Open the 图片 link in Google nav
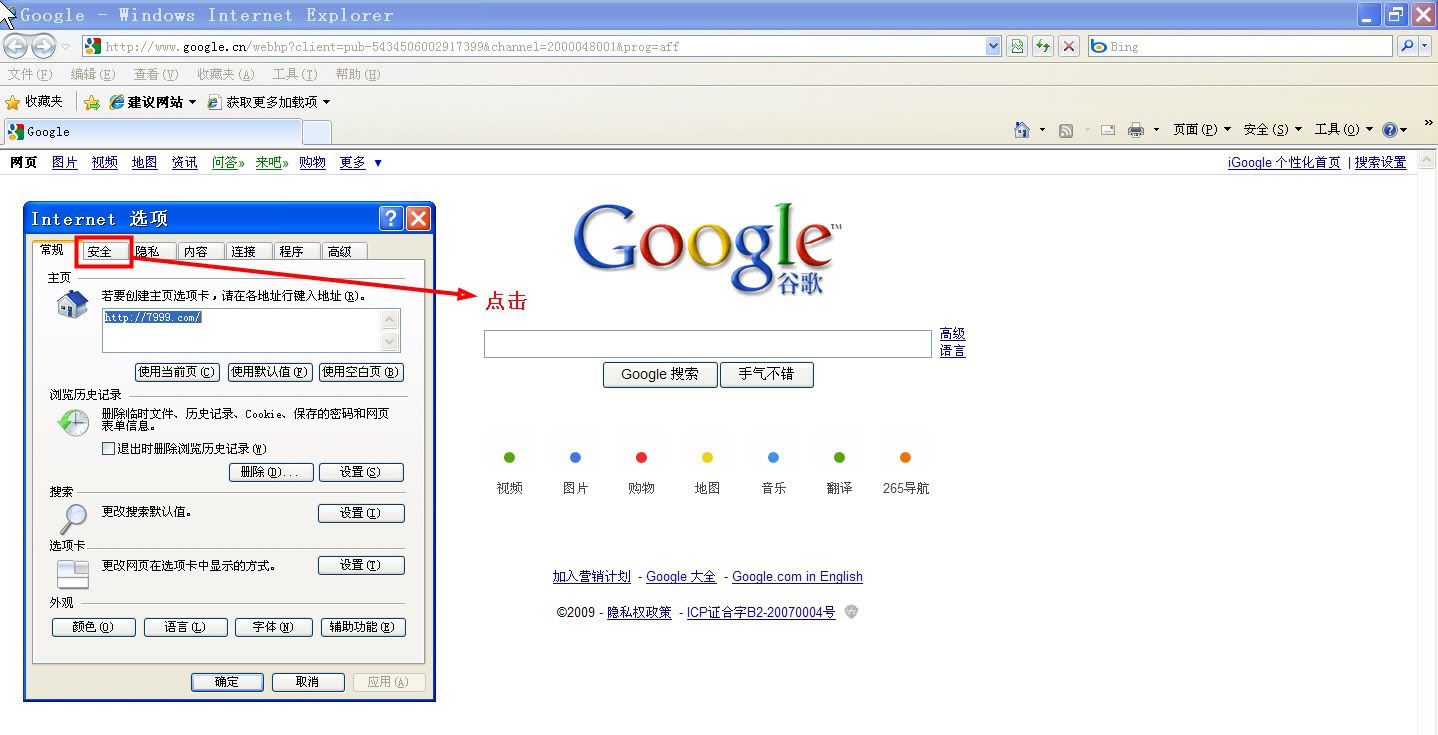Viewport: 1438px width, 735px height. (65, 162)
